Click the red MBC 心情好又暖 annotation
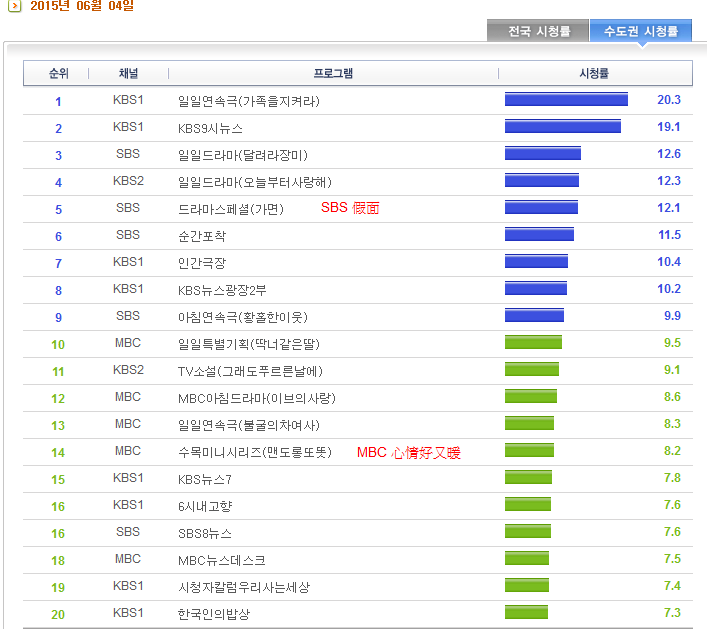The width and height of the screenshot is (707, 629). pos(409,452)
